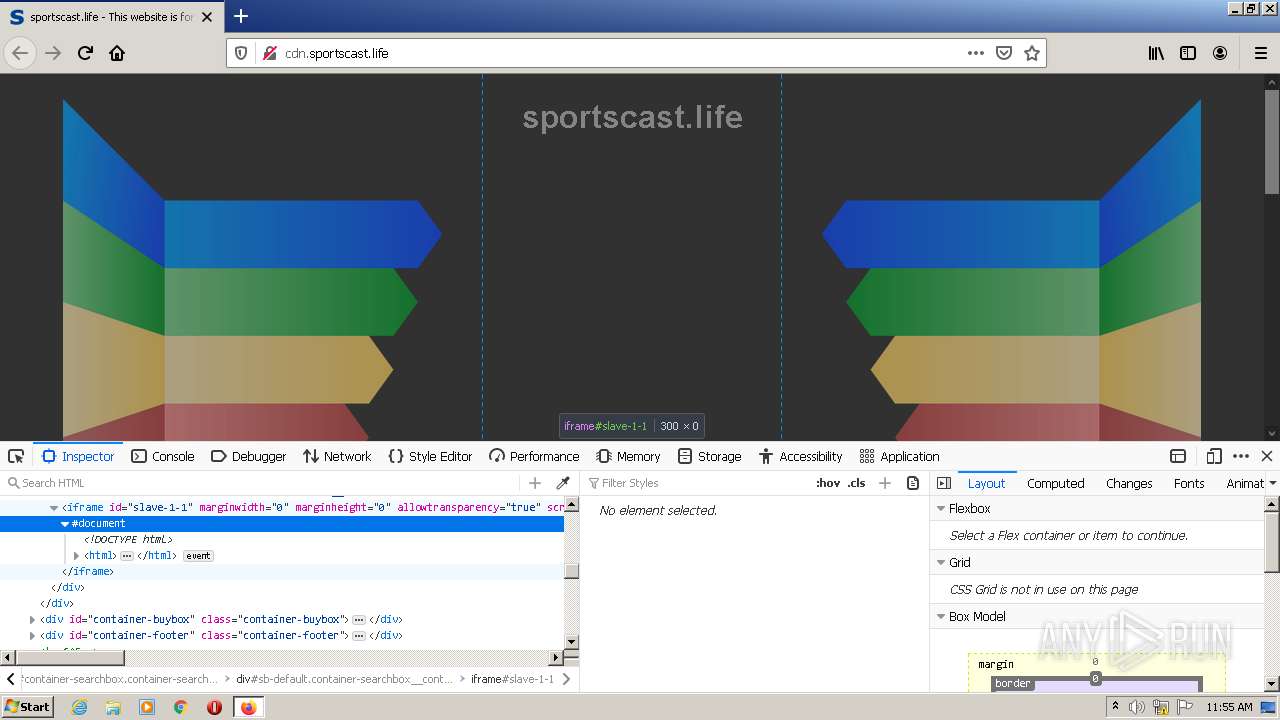Collapse the #document node
The width and height of the screenshot is (1280, 720).
(x=65, y=524)
